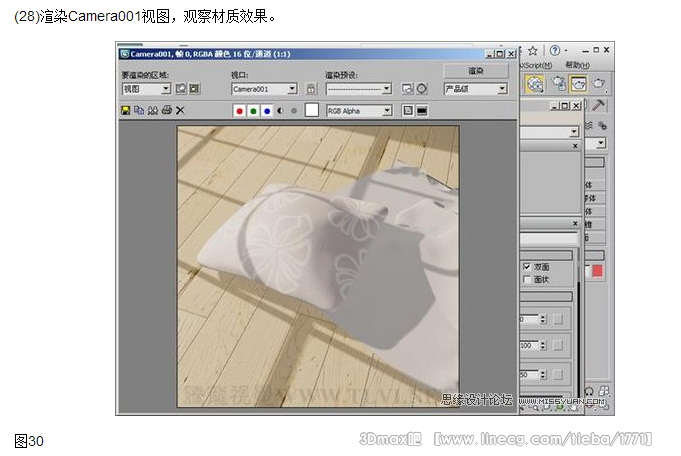The width and height of the screenshot is (681, 456).
Task: Toggle the red channel button
Action: pos(239,111)
